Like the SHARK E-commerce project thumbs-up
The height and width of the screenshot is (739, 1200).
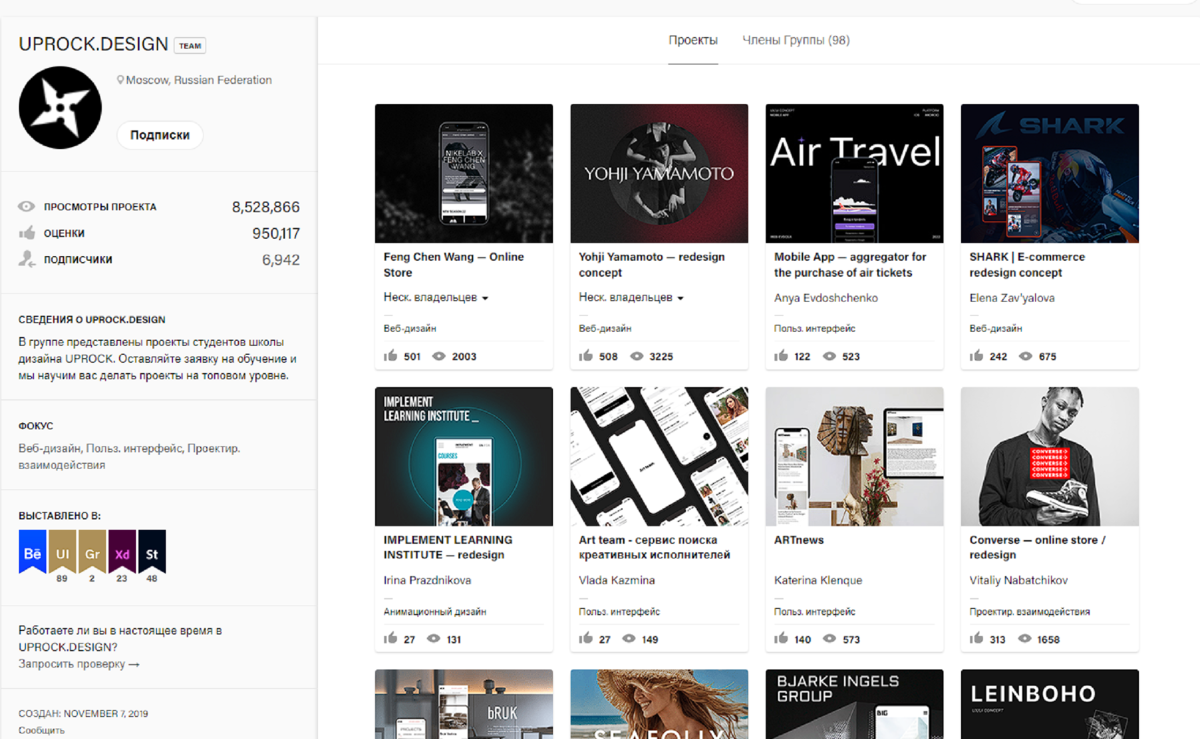pyautogui.click(x=976, y=356)
